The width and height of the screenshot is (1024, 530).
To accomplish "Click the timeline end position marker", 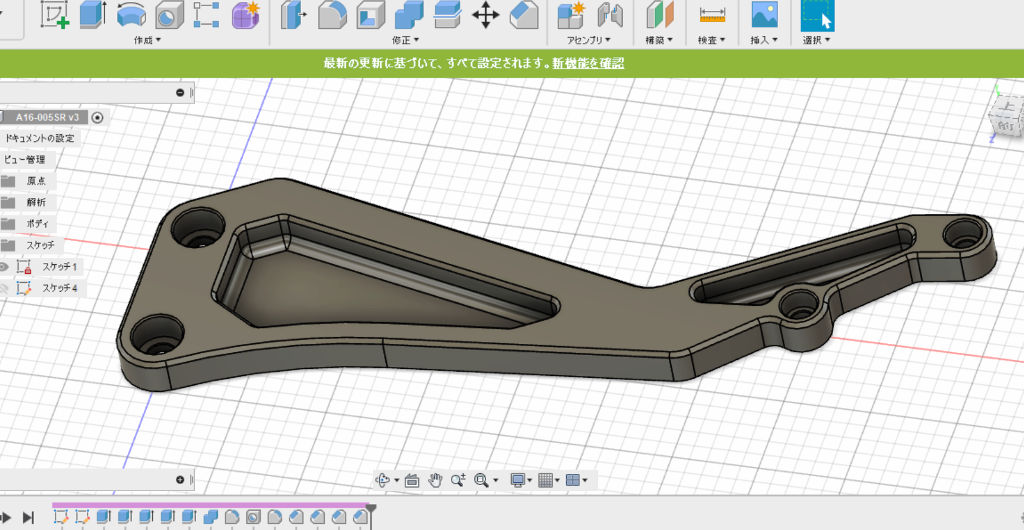I will (x=370, y=509).
